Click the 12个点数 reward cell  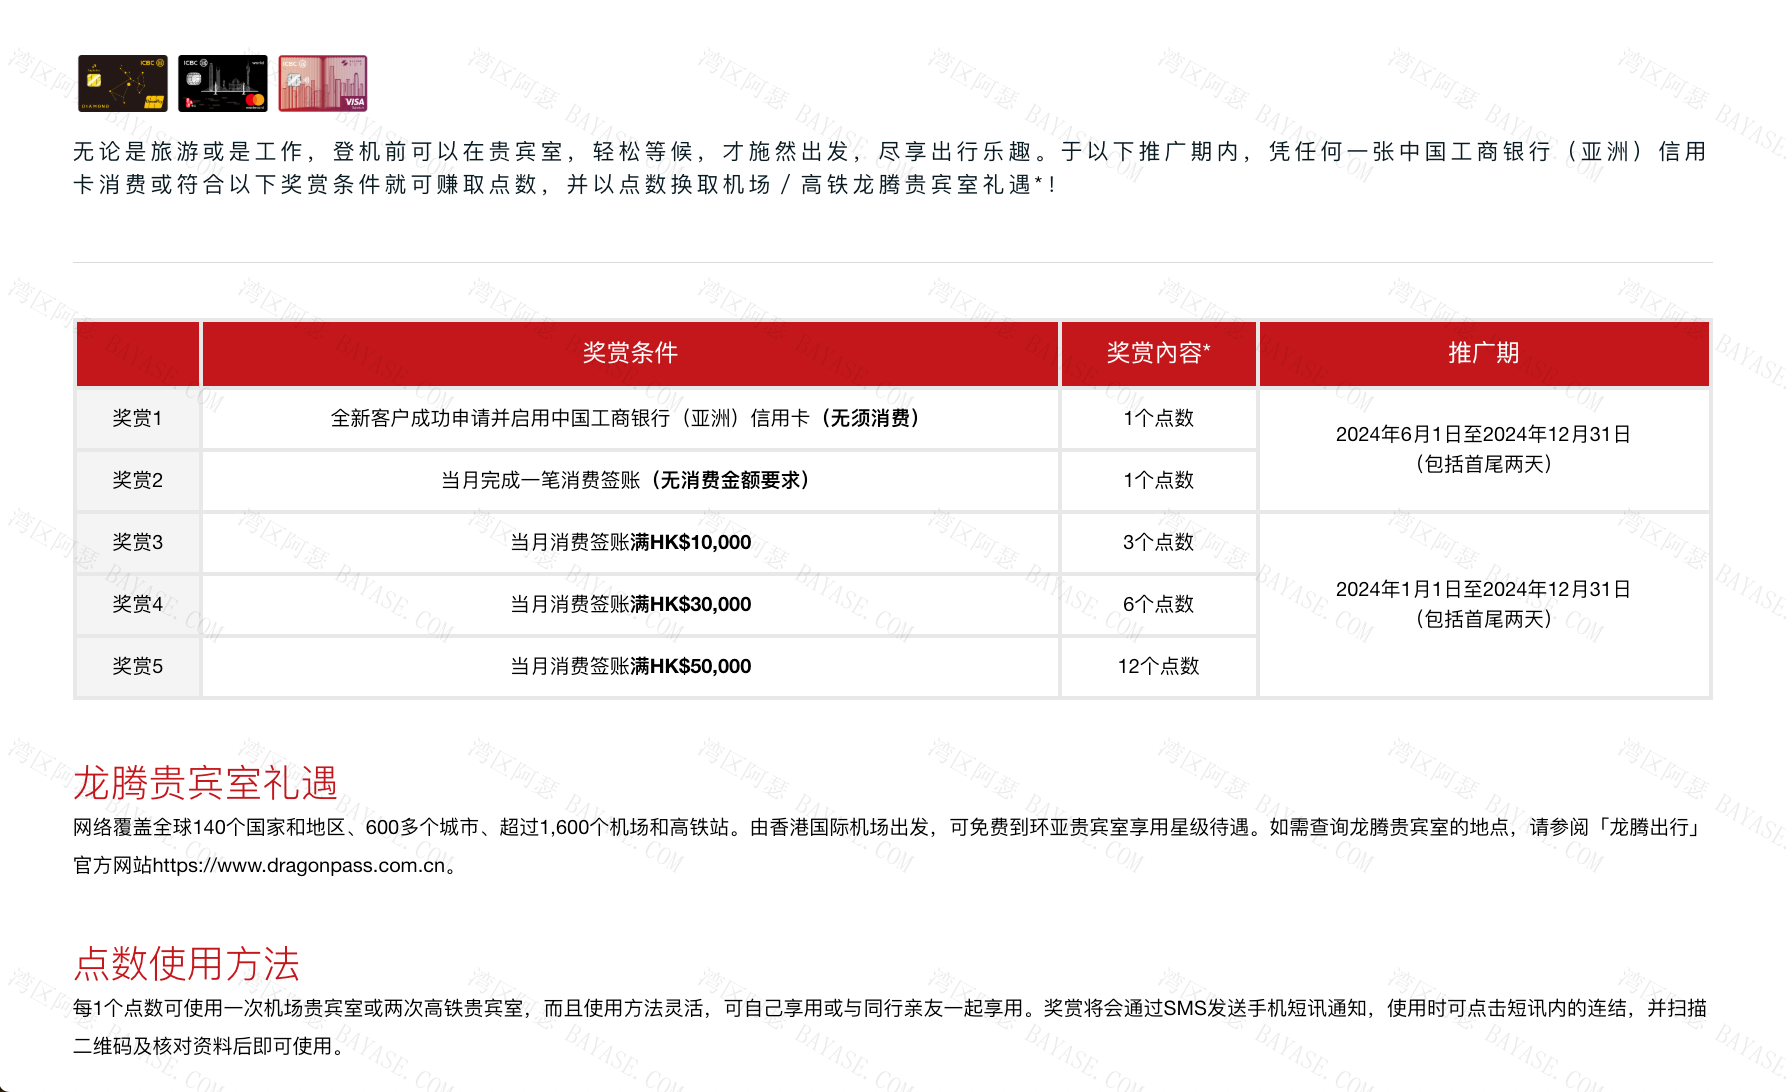click(1158, 666)
